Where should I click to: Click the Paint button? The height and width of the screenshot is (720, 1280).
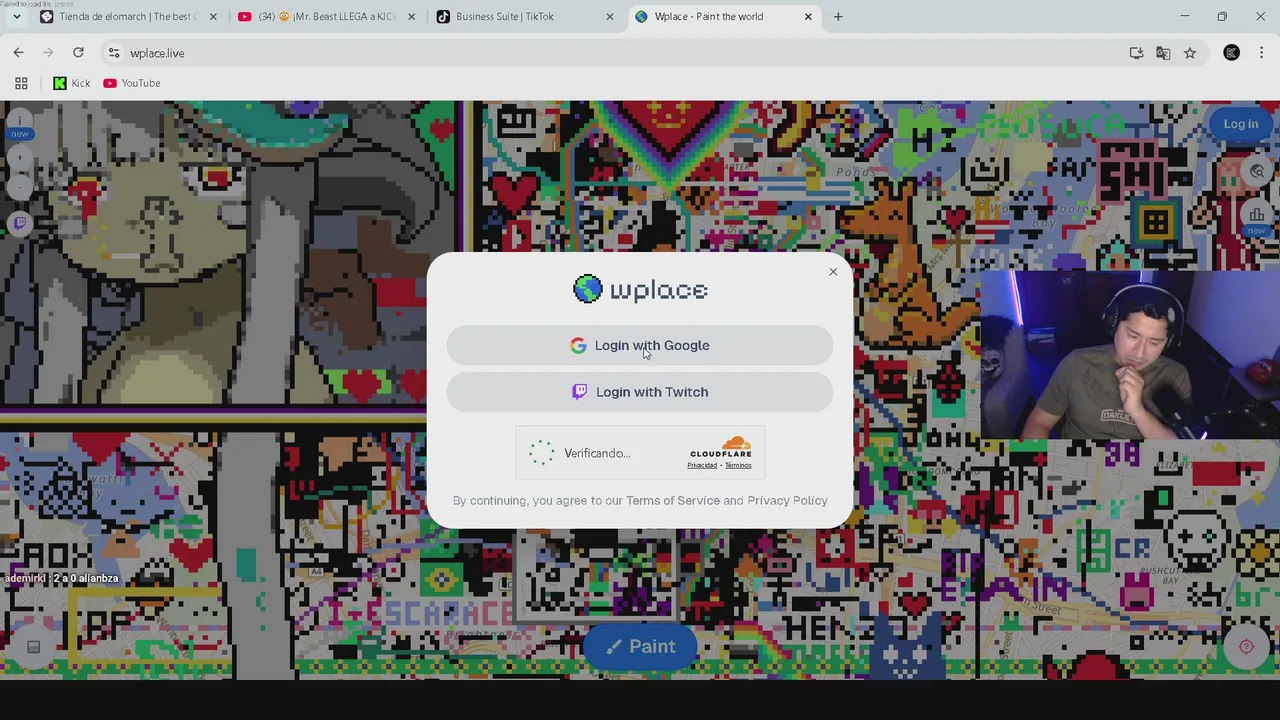[640, 646]
